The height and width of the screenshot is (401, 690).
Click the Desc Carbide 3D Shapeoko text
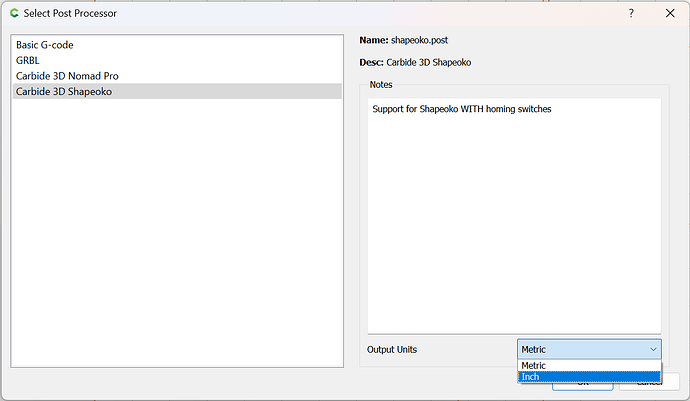point(415,63)
